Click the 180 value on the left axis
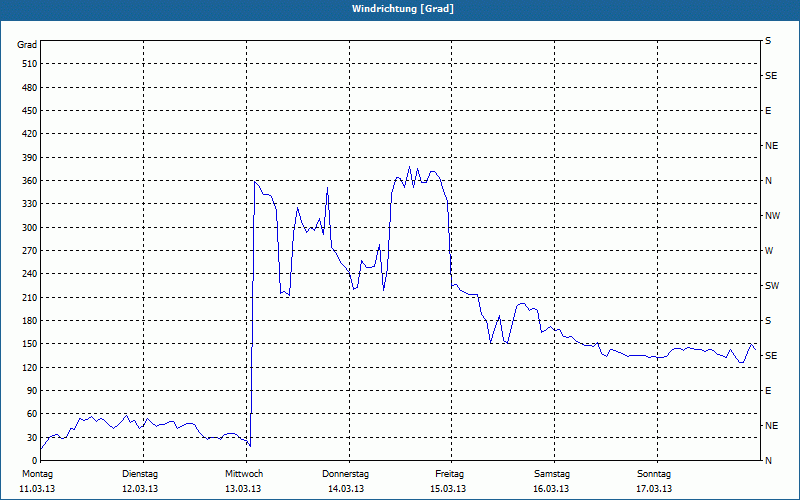This screenshot has width=800, height=500. (x=30, y=321)
